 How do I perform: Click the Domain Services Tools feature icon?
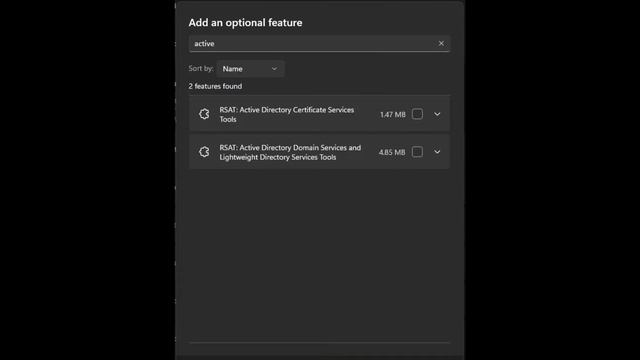[204, 152]
